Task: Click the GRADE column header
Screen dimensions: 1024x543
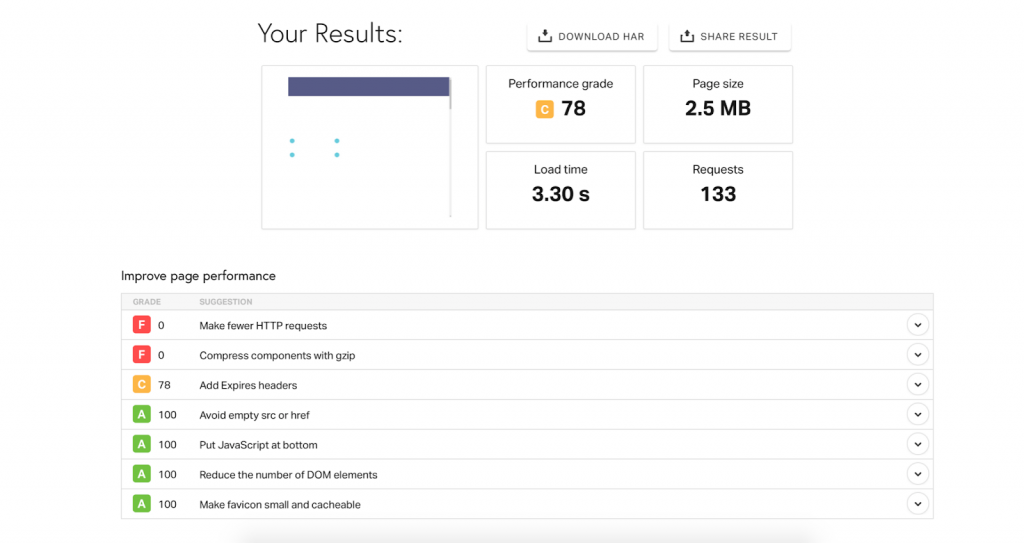Action: click(146, 302)
